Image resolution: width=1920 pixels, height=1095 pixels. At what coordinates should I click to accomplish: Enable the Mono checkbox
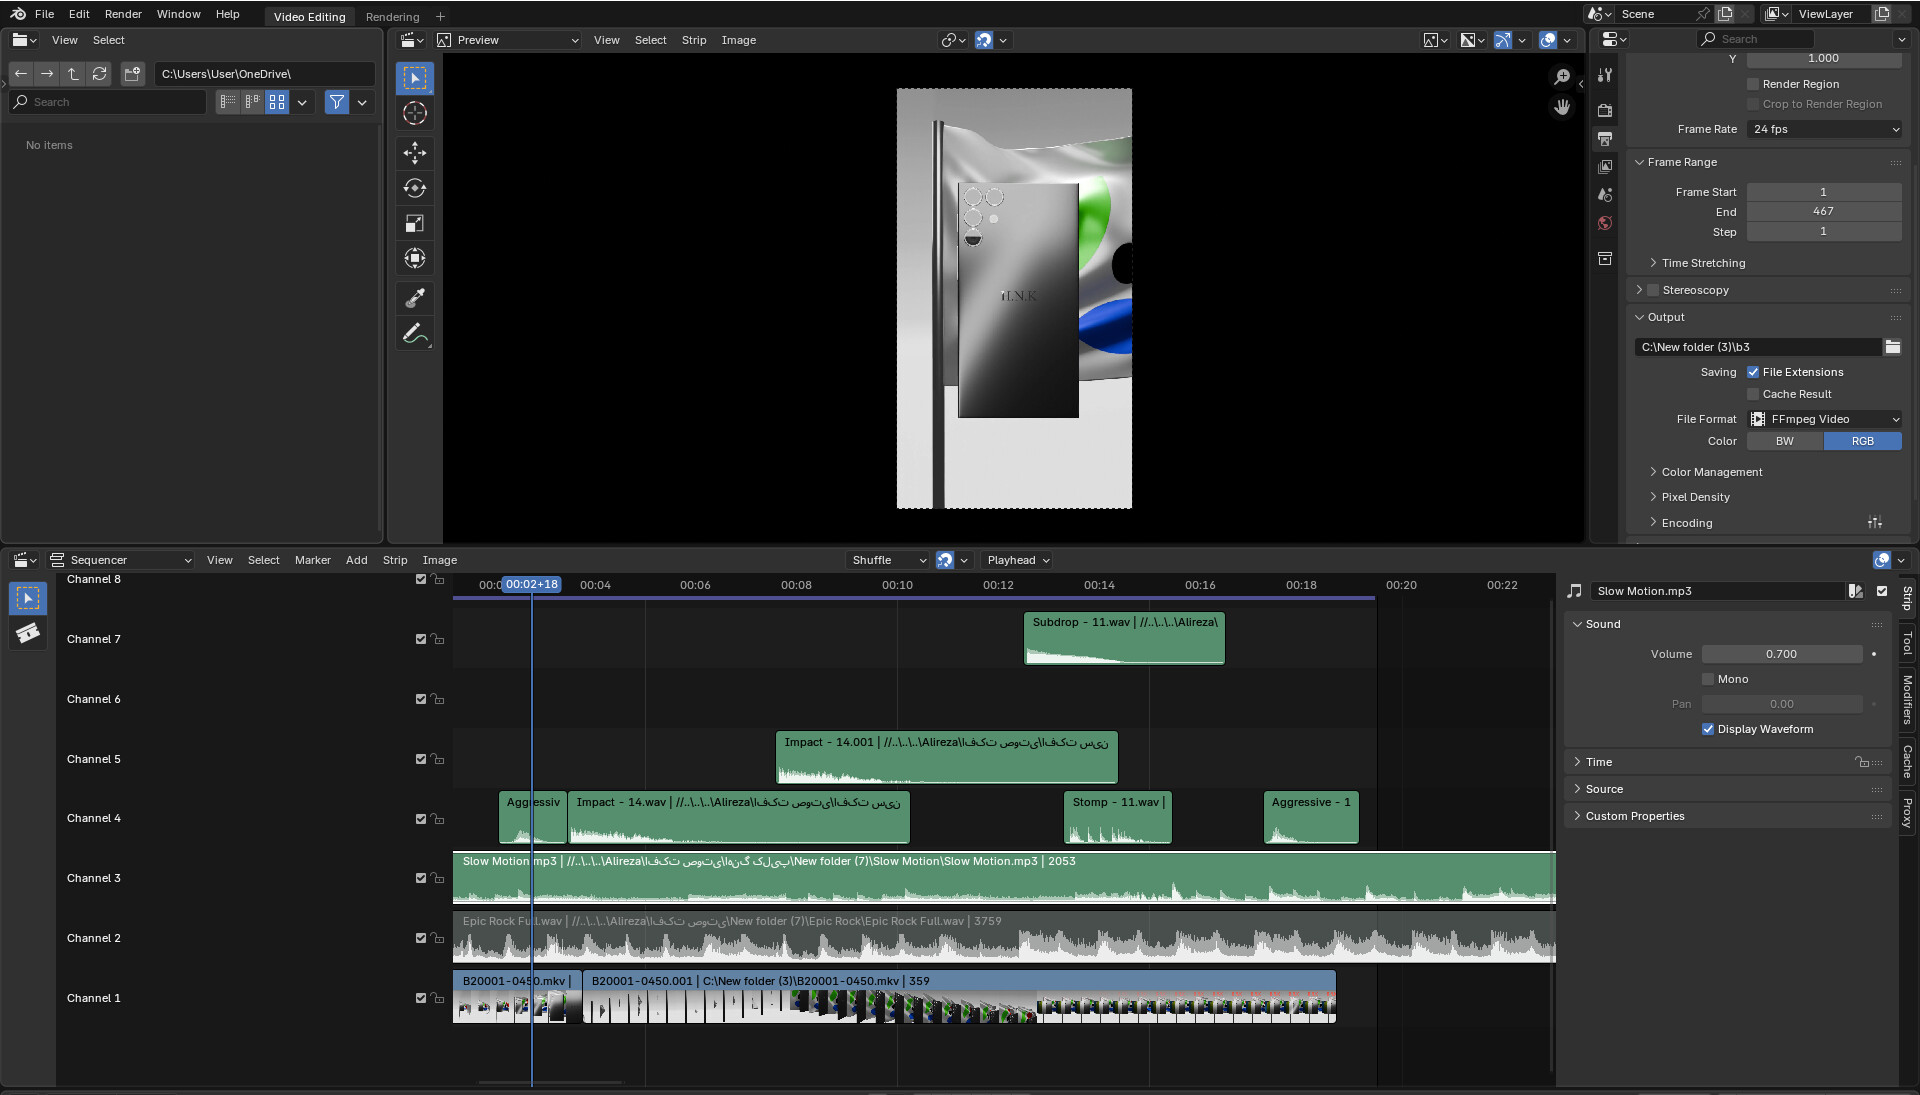click(1708, 679)
